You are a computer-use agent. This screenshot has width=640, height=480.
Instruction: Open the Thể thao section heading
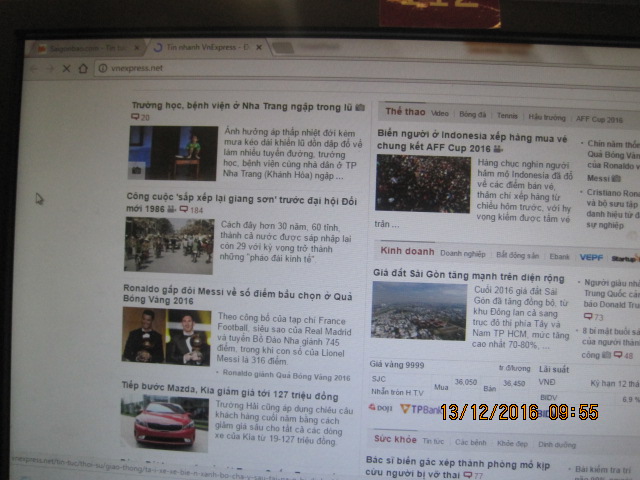pyautogui.click(x=405, y=111)
